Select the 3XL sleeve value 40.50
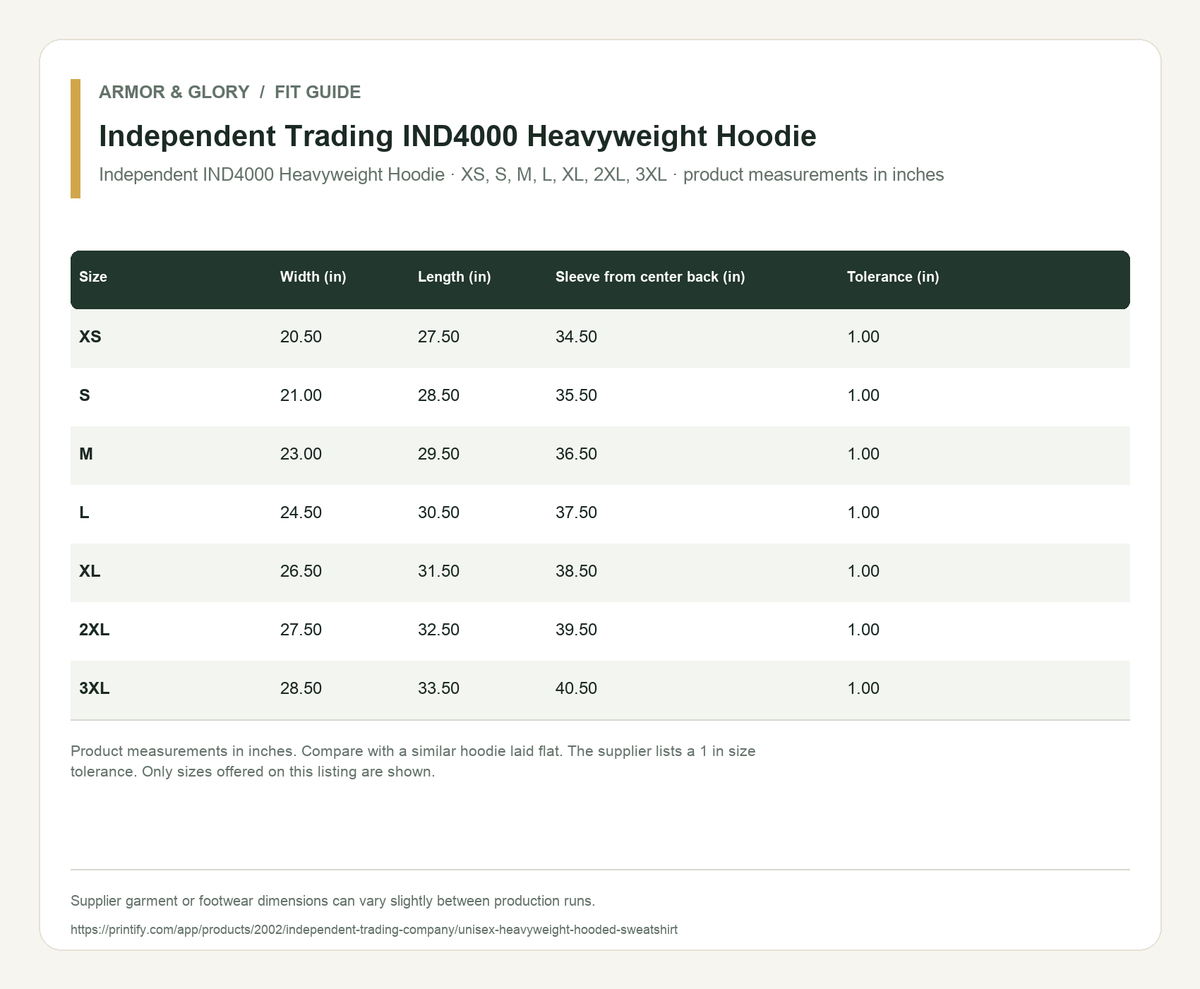This screenshot has width=1200, height=989. 576,688
